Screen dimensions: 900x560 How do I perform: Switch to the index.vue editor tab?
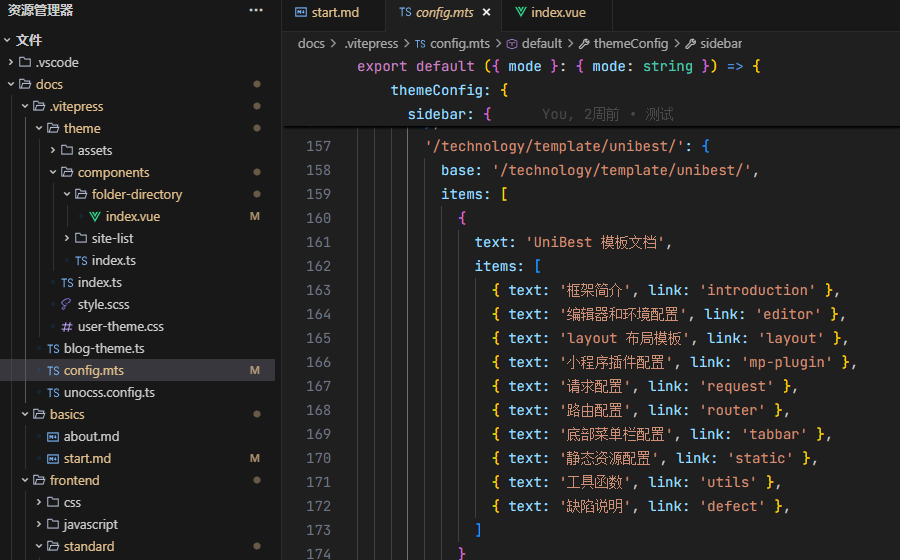557,13
